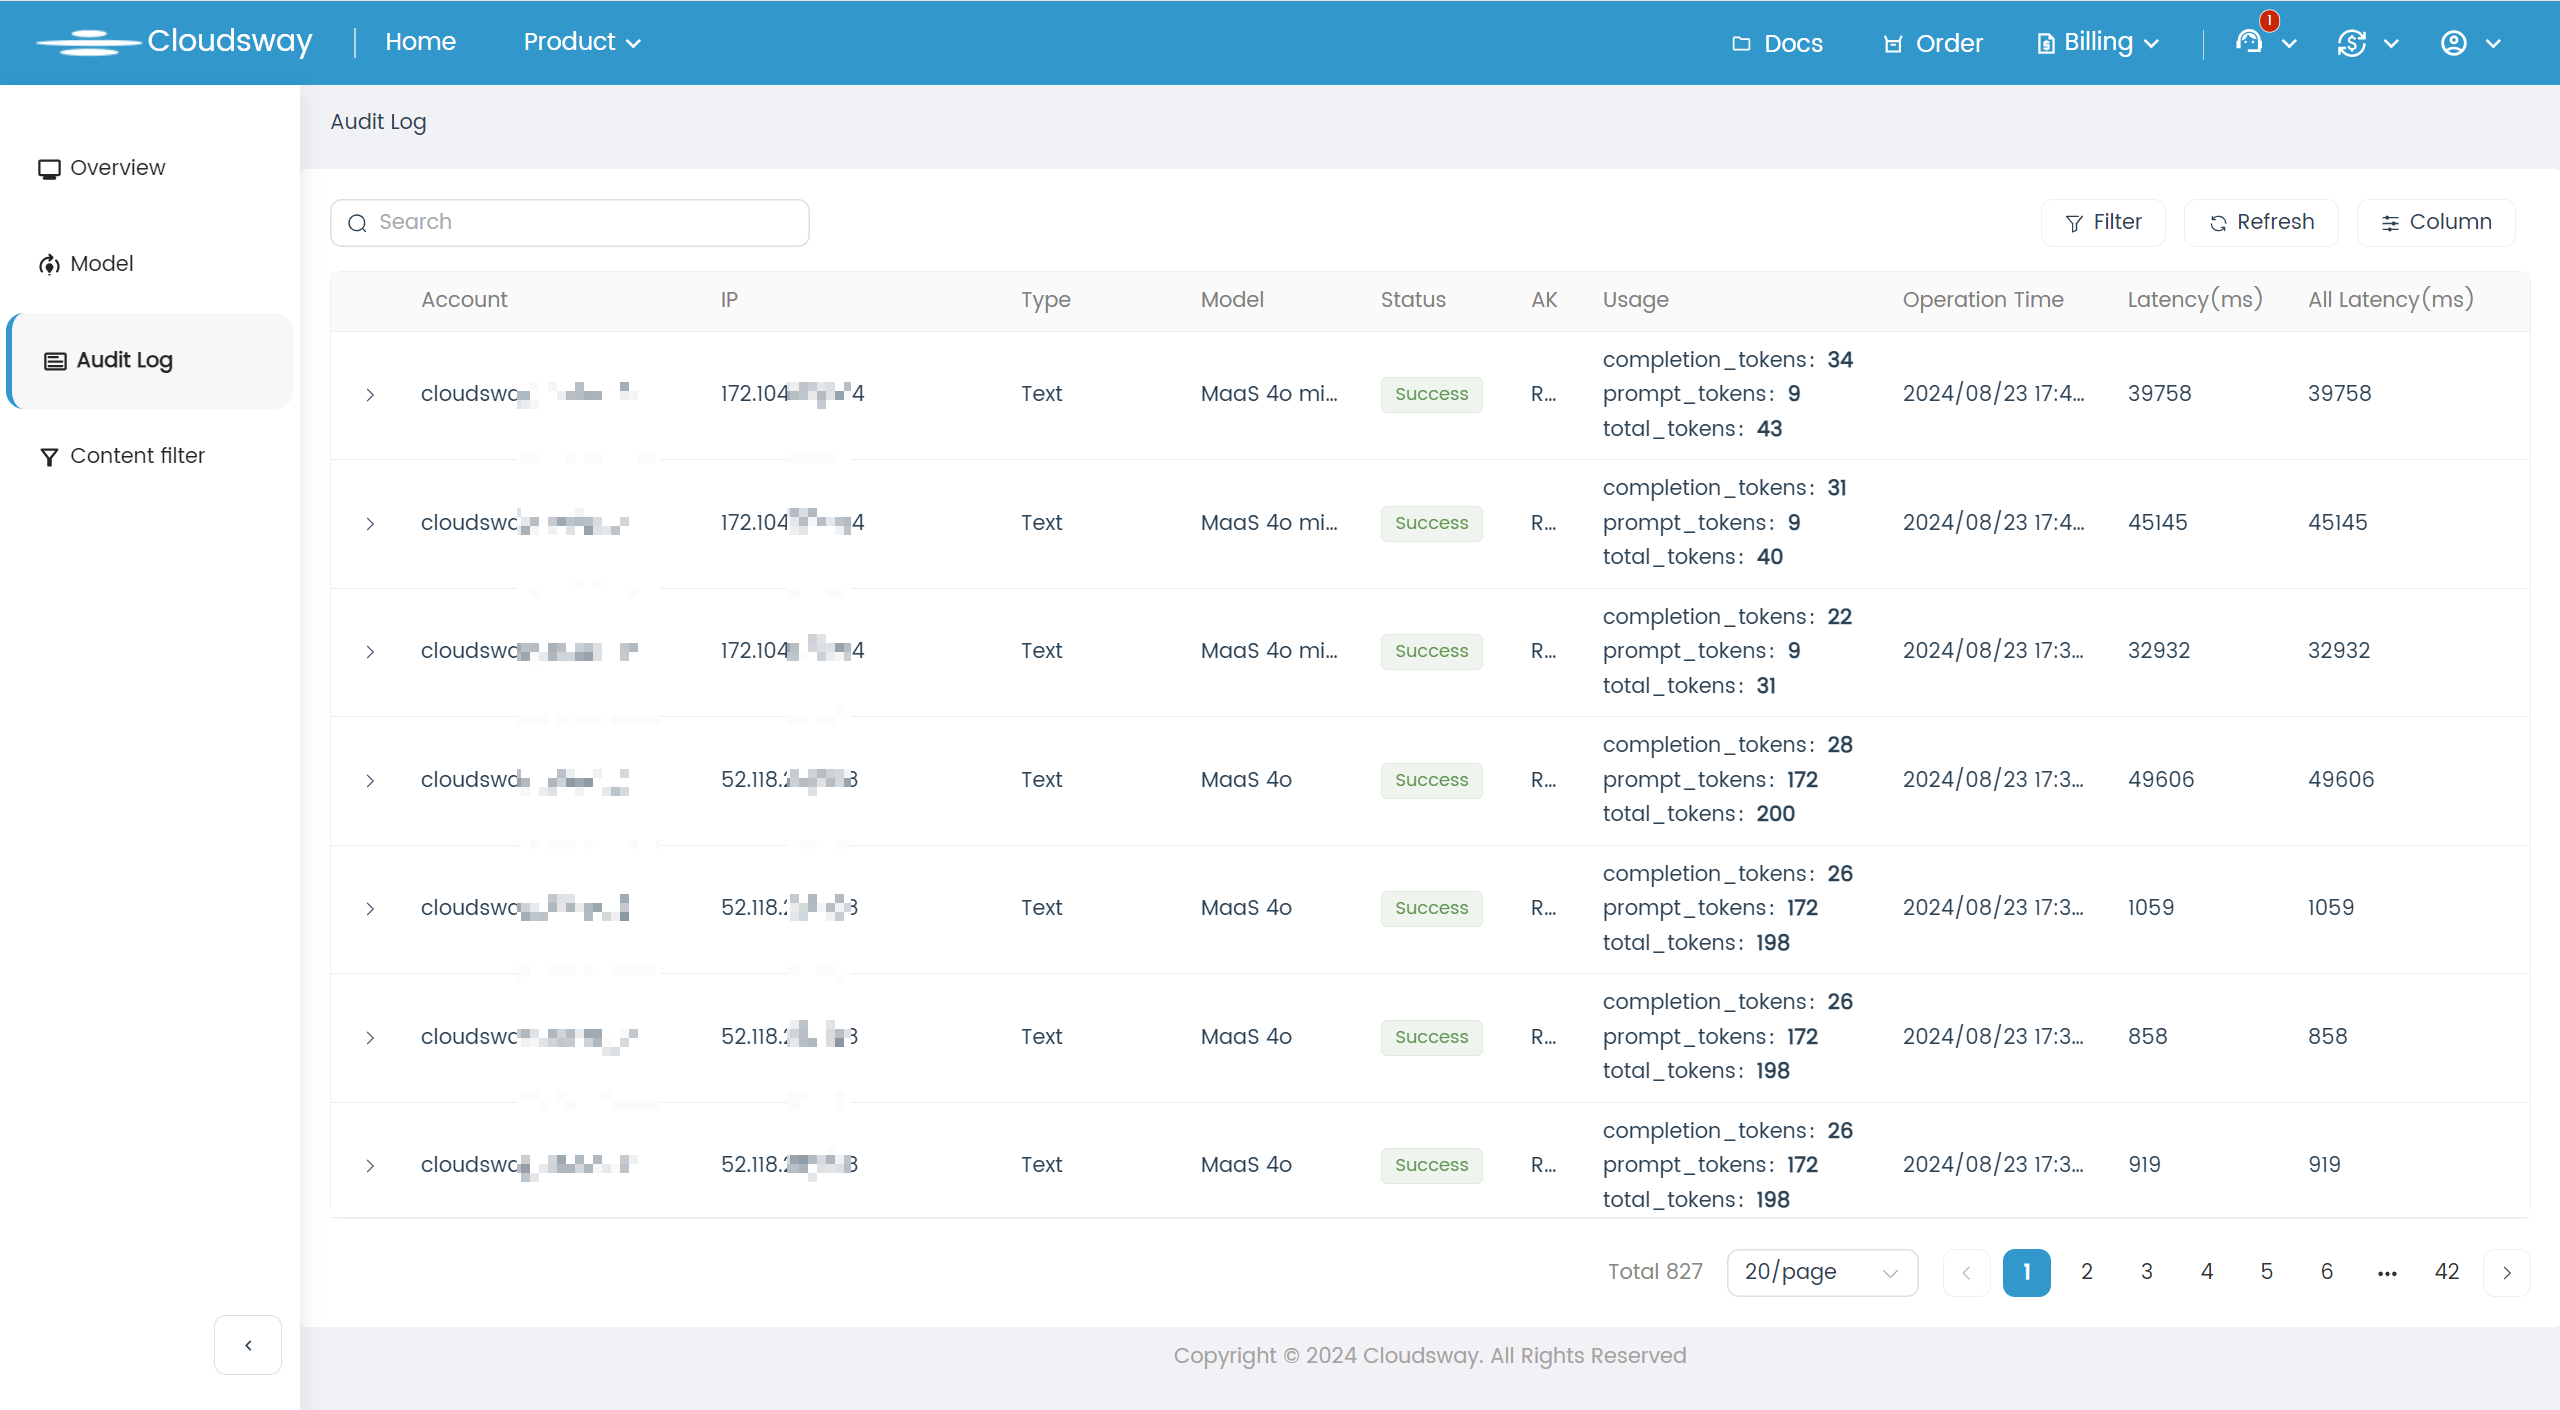Open the 20/page size dropdown

tap(1821, 1272)
